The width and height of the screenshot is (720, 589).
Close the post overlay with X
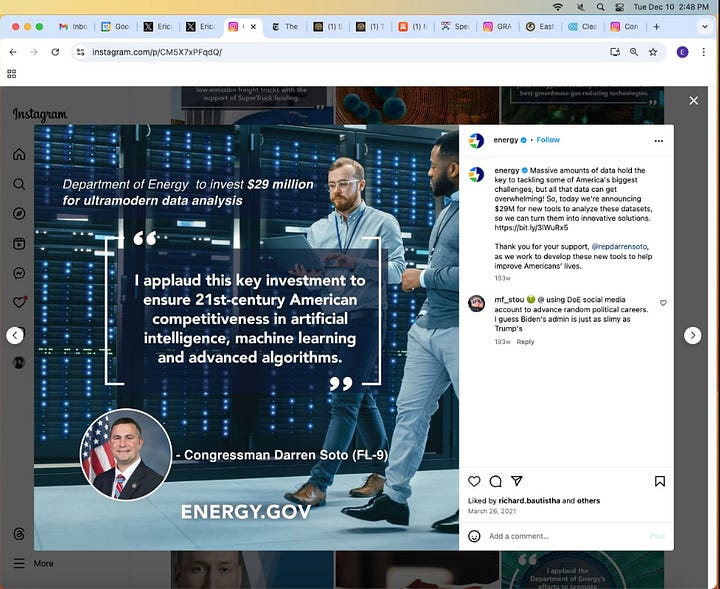[x=693, y=101]
